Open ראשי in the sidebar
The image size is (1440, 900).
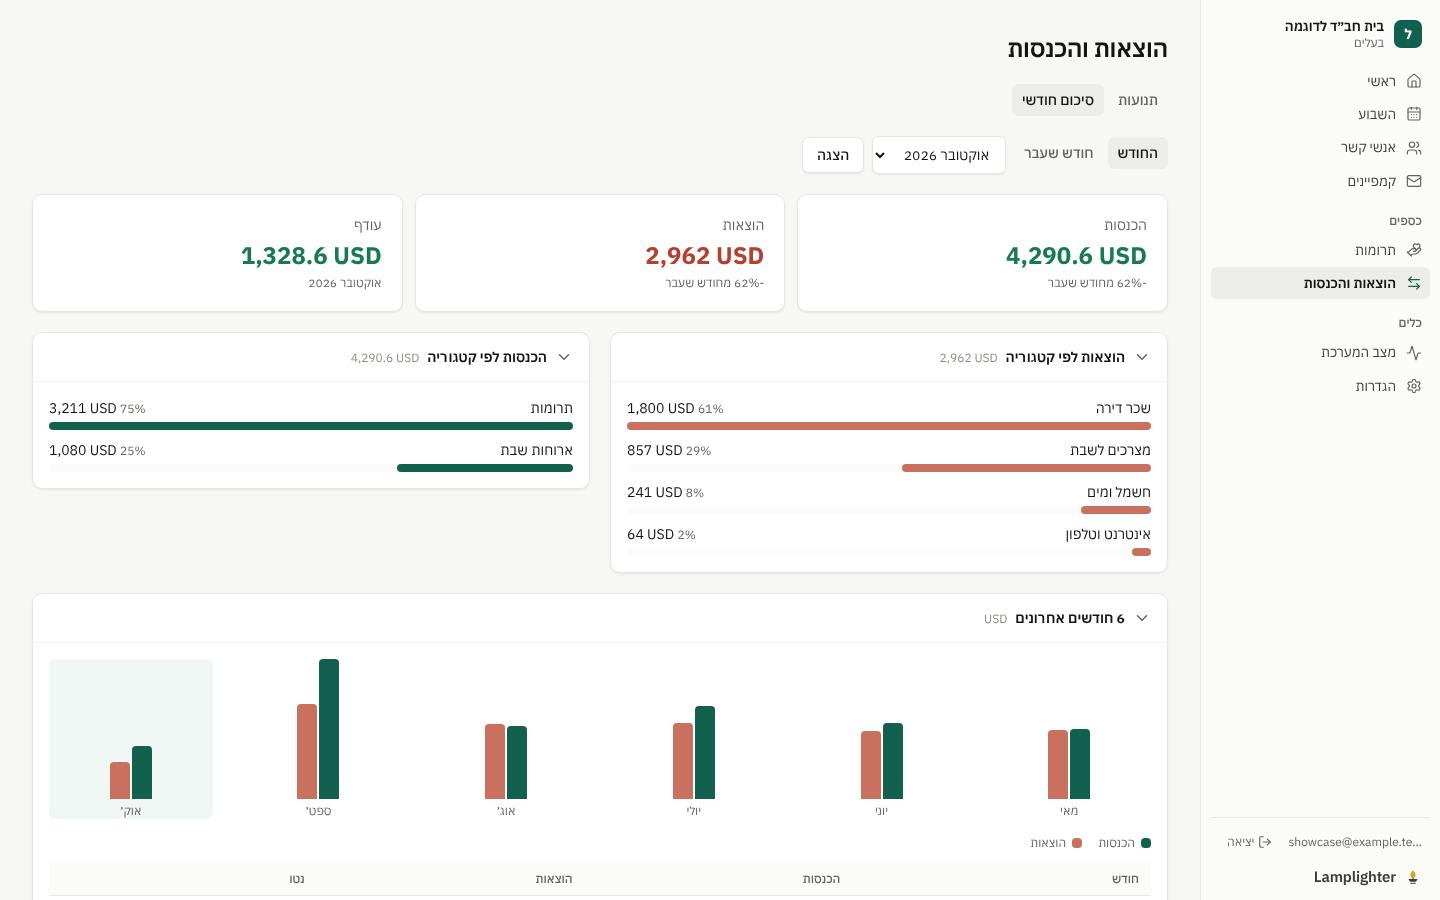tap(1320, 81)
